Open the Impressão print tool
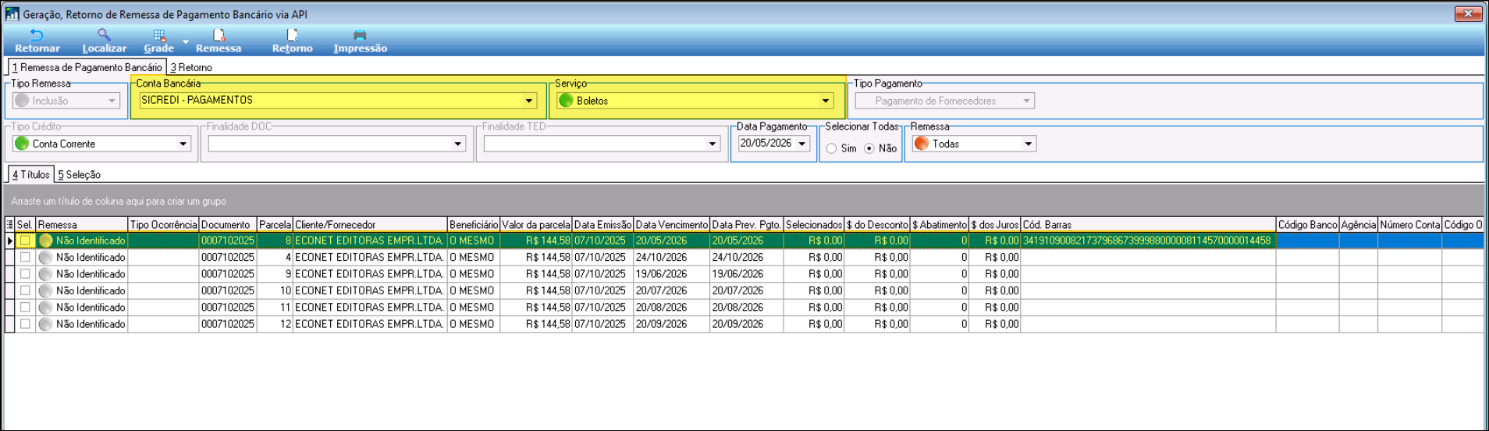Viewport: 1489px width, 431px height. pos(360,41)
